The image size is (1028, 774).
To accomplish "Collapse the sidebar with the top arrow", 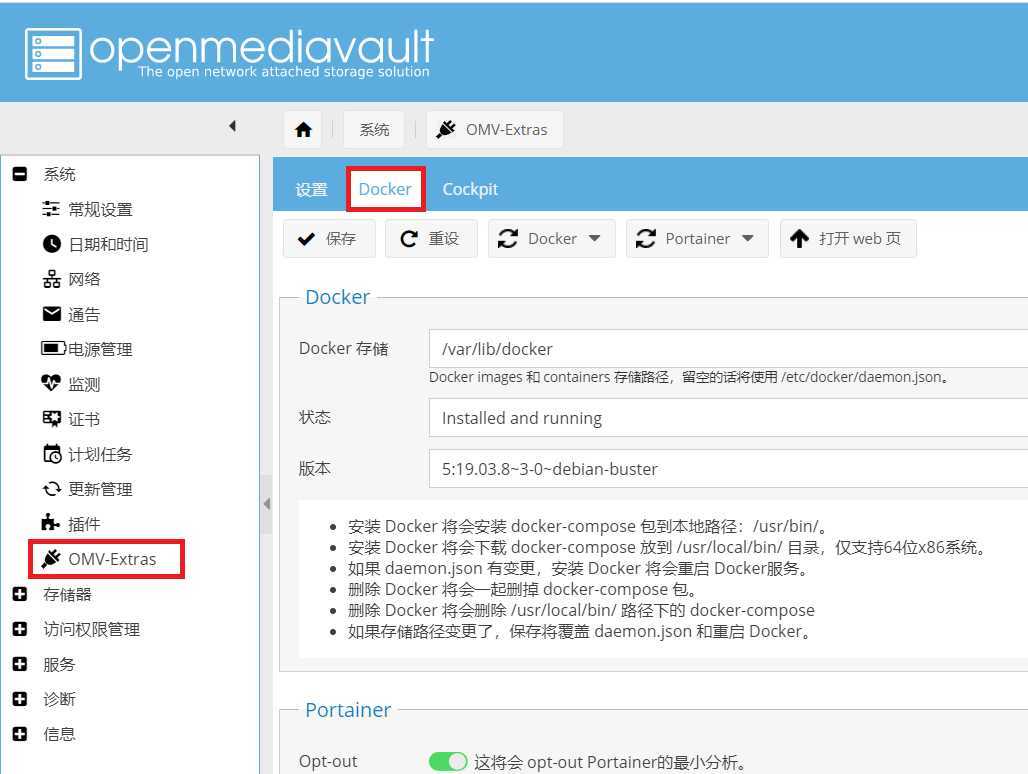I will tap(233, 126).
